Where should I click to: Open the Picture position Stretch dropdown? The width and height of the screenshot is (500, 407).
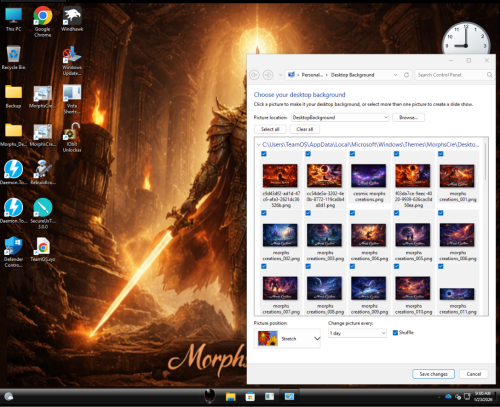(x=287, y=339)
